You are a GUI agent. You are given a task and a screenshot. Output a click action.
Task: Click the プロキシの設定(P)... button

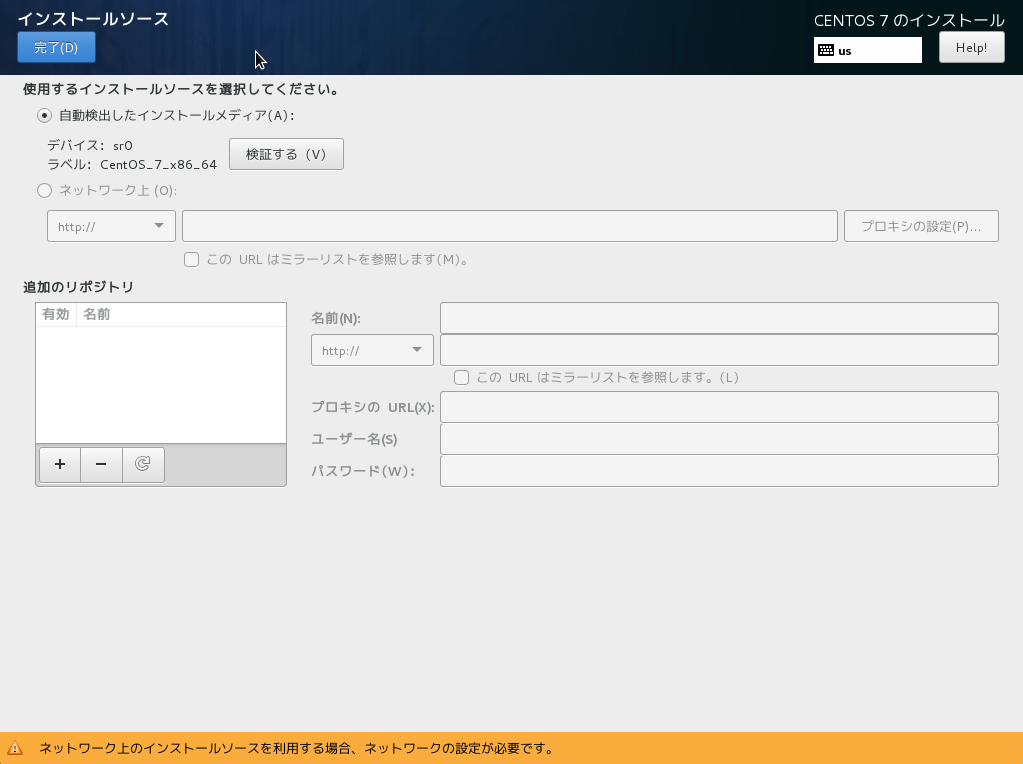[921, 226]
